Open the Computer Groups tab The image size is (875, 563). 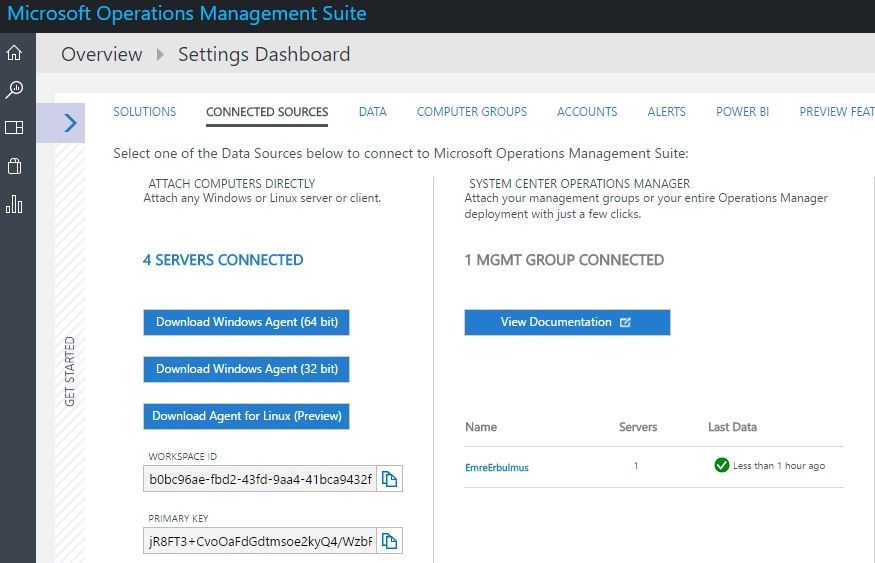point(472,112)
